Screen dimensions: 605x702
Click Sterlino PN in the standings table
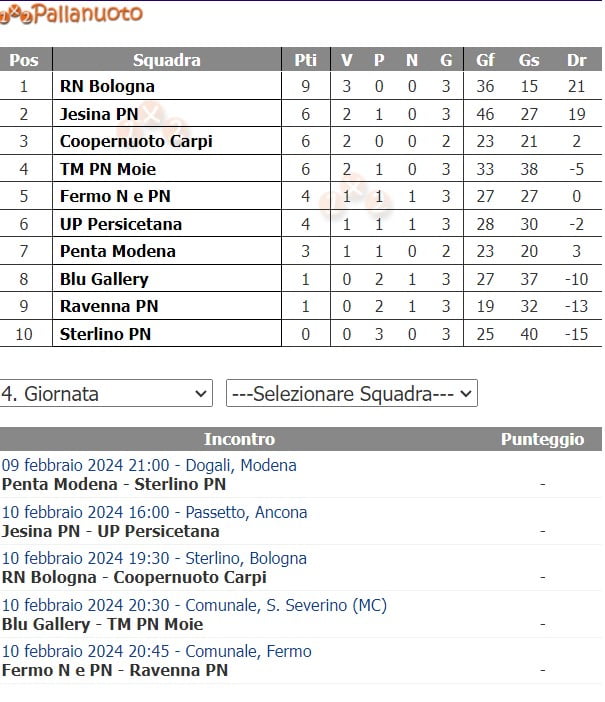click(105, 333)
